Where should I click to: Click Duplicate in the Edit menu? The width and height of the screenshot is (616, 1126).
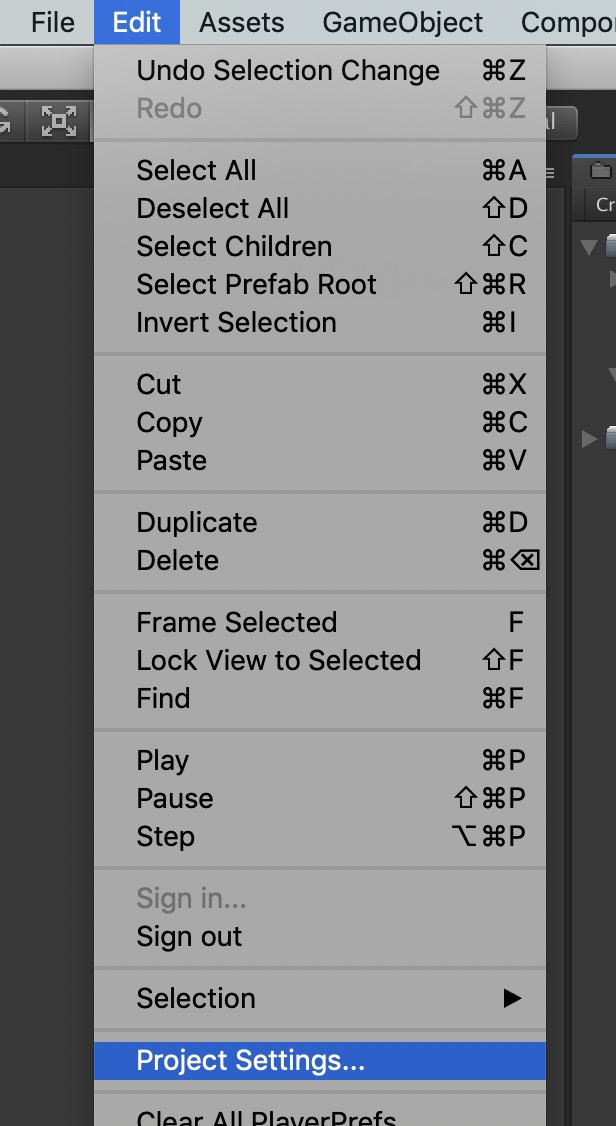click(x=197, y=523)
